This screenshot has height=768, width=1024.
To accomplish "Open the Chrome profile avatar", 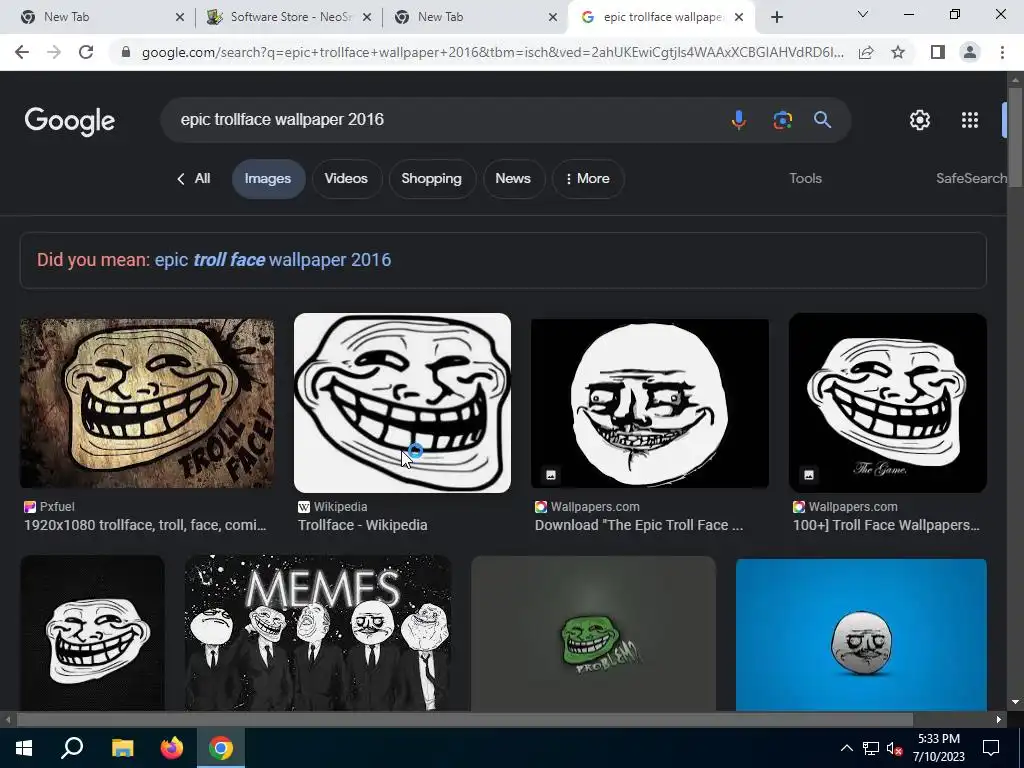I will (x=970, y=52).
